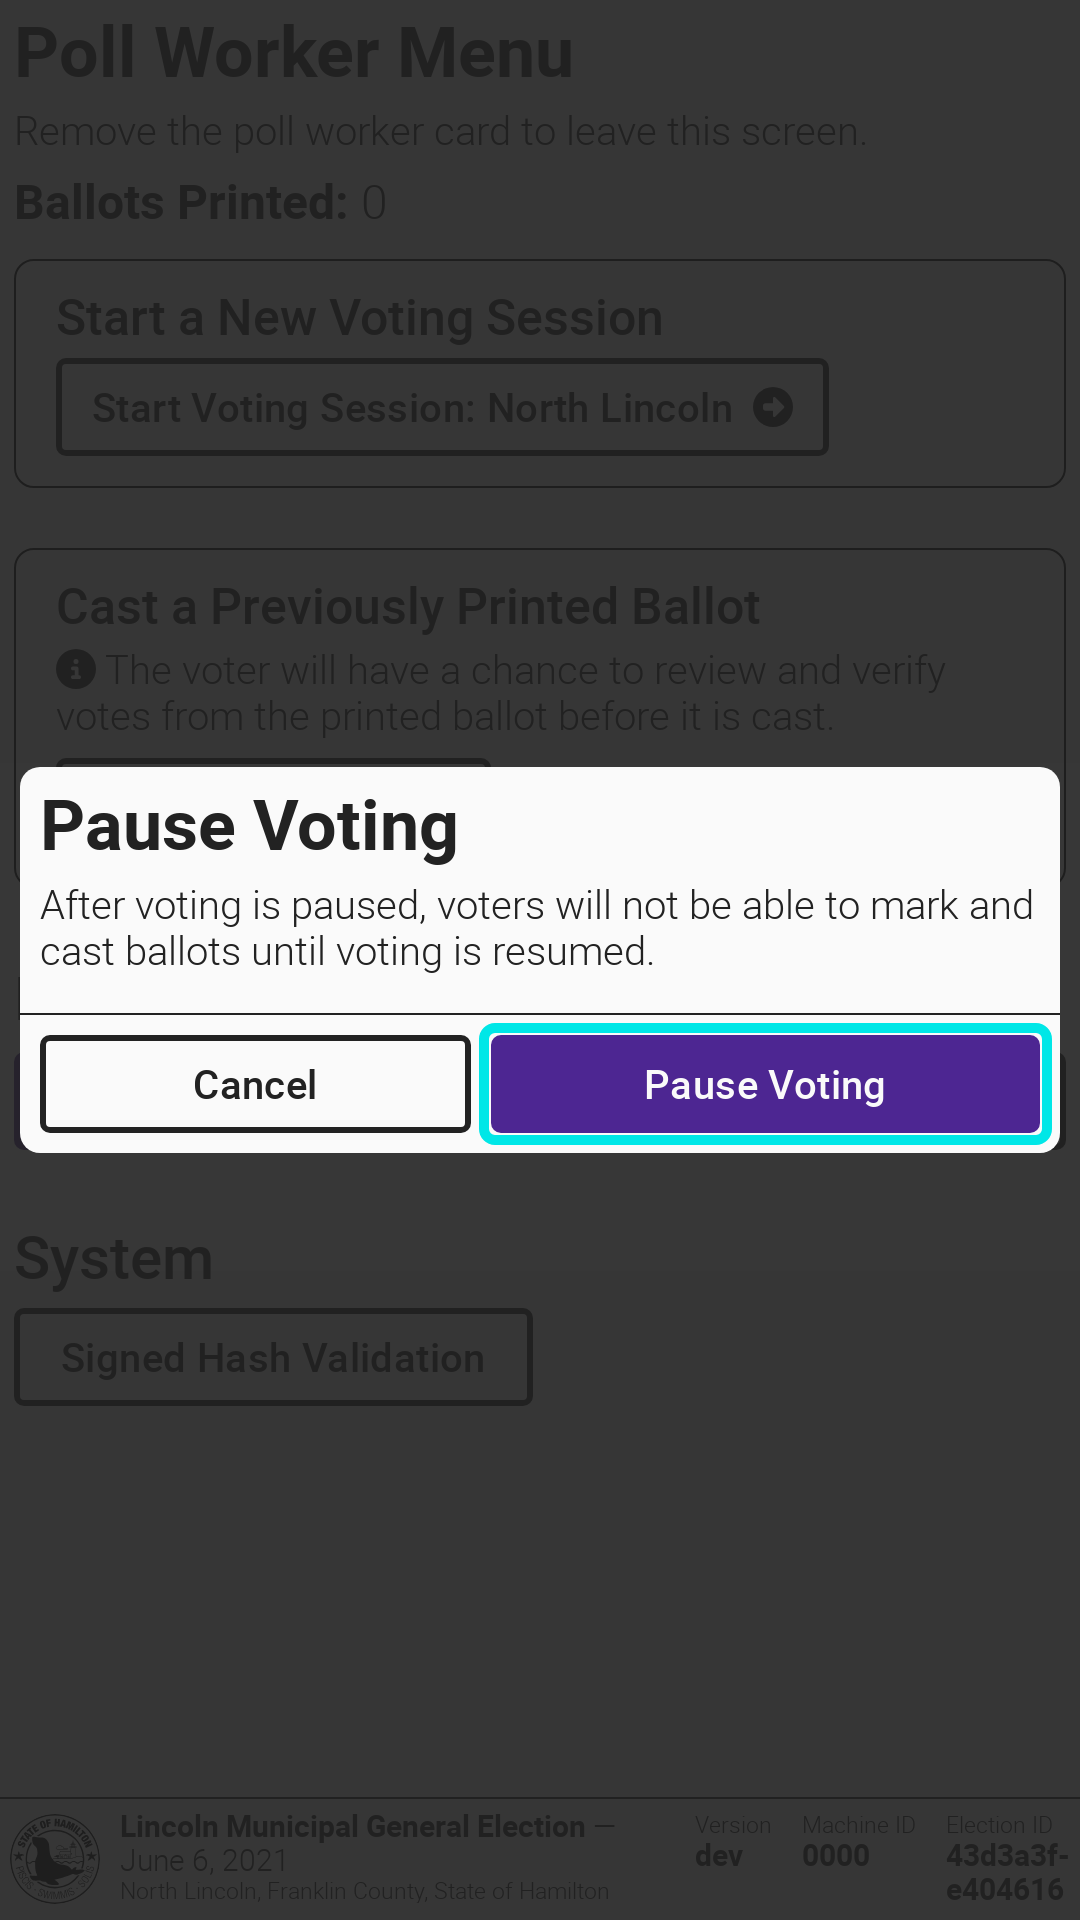Click the June 6, 2021 election date
Image resolution: width=1080 pixels, height=1920 pixels.
click(204, 1861)
